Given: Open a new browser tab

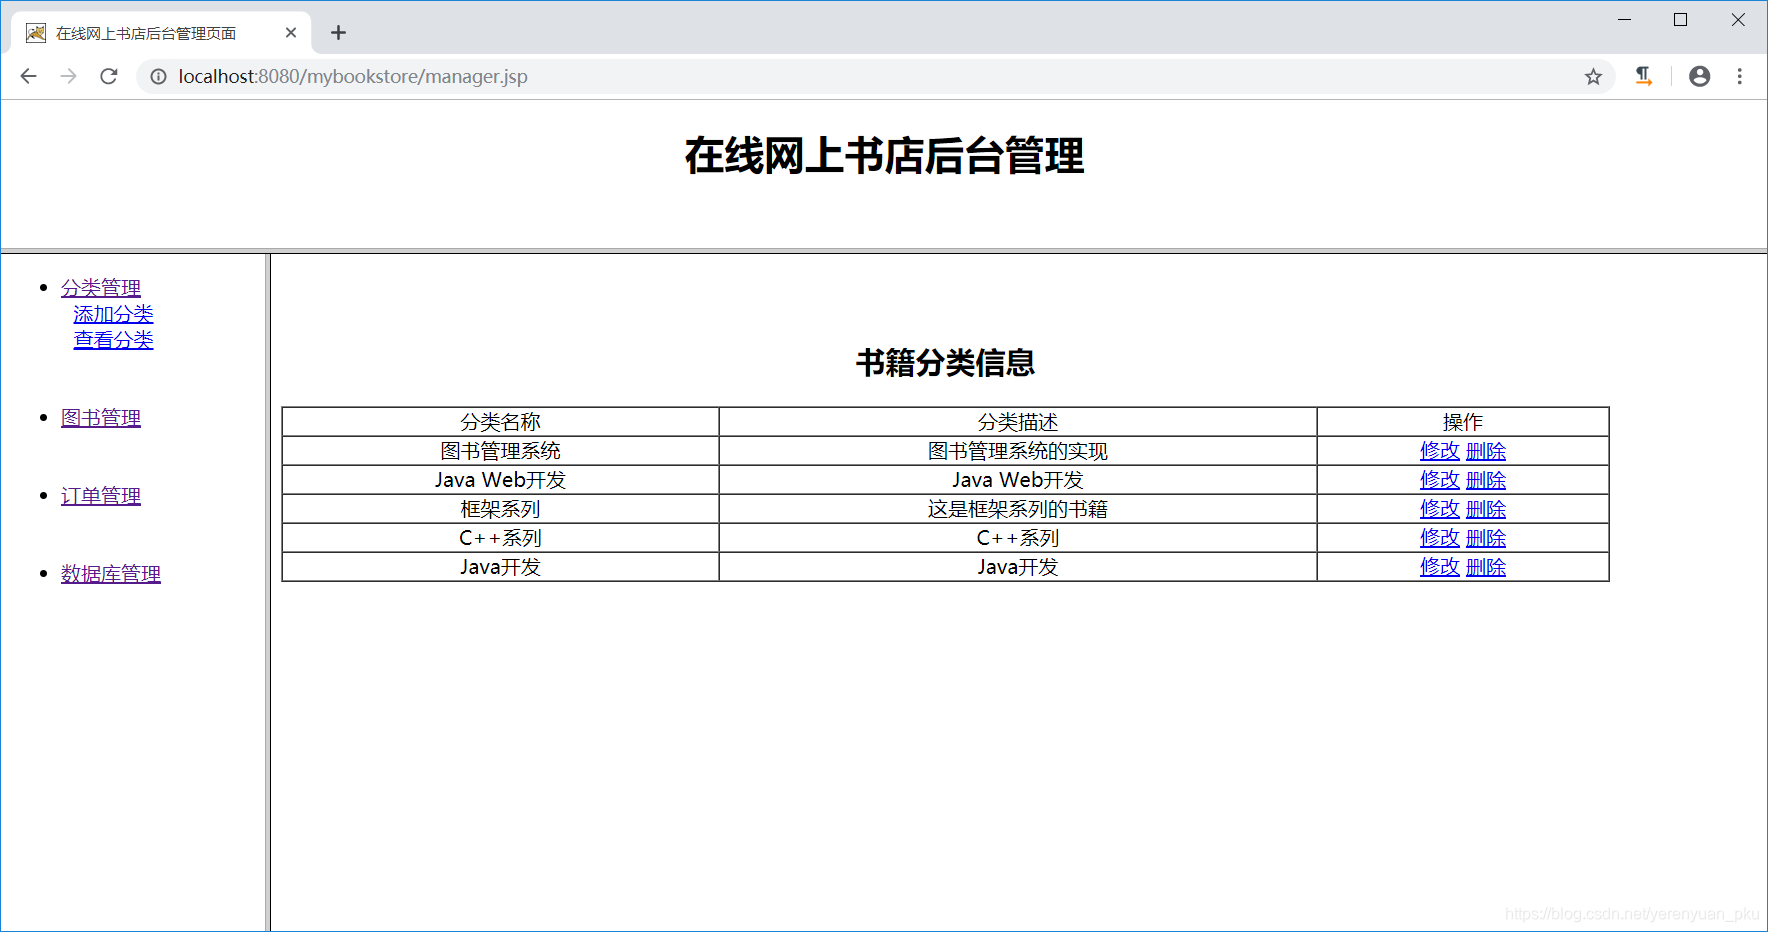Looking at the screenshot, I should 338,33.
